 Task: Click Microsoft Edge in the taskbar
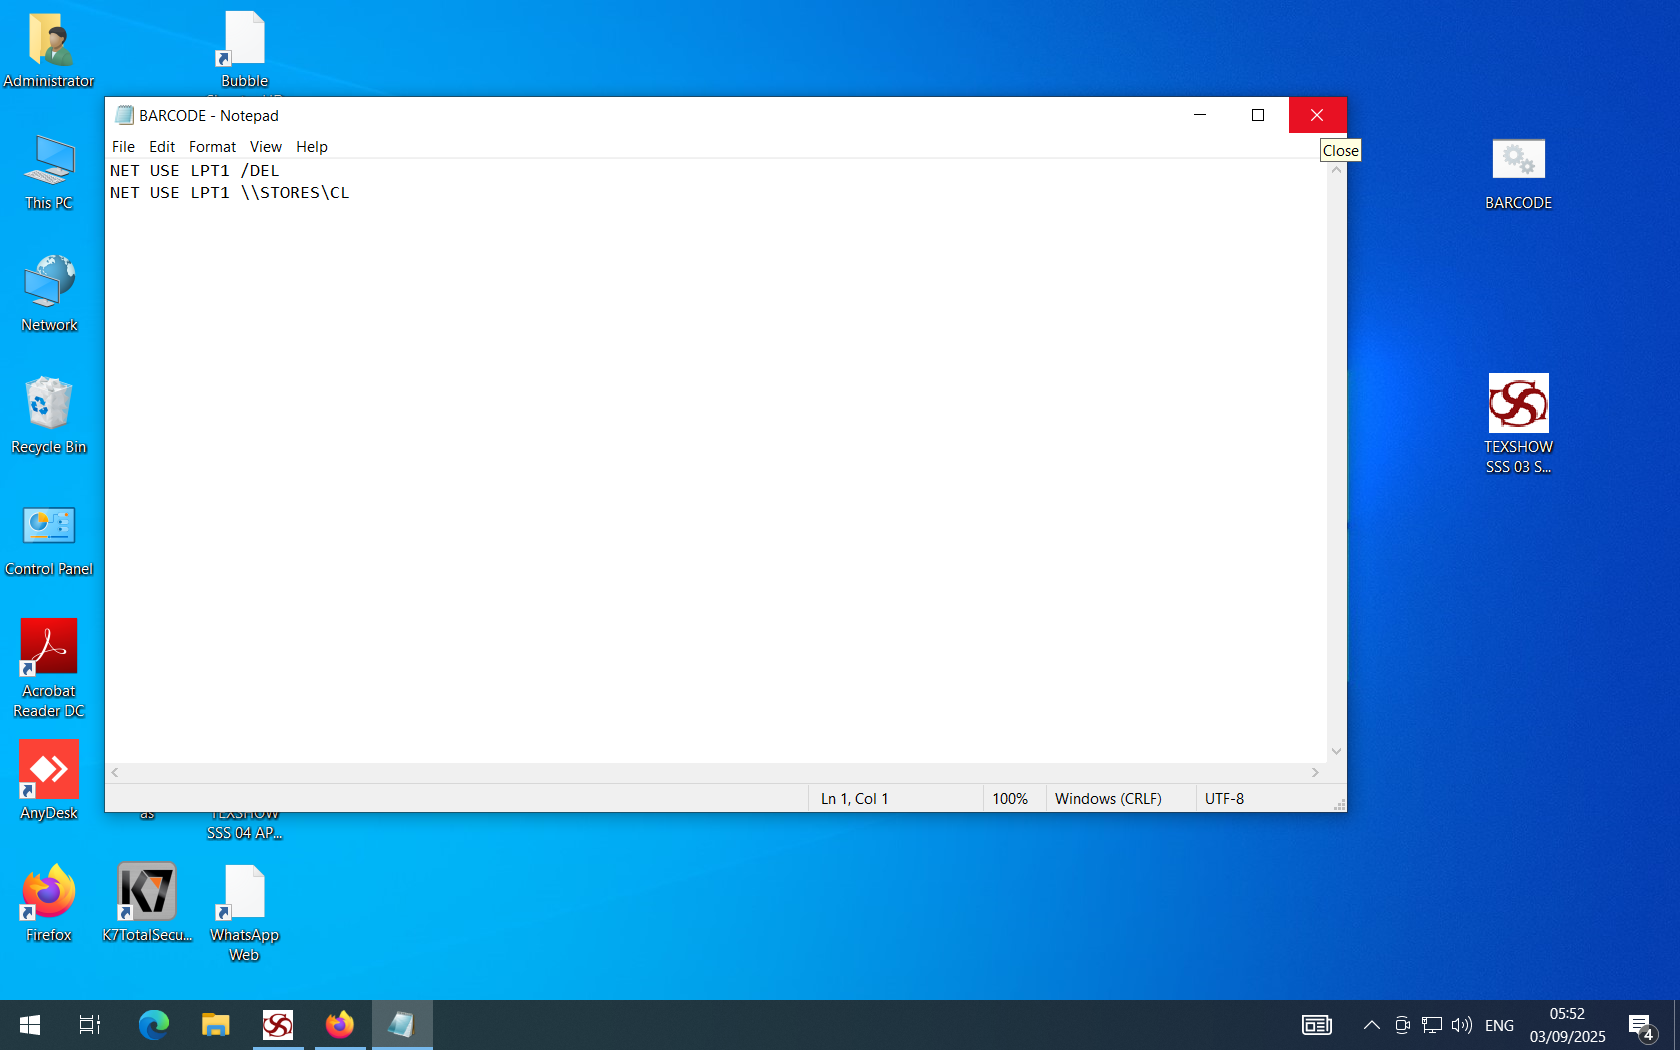(154, 1025)
